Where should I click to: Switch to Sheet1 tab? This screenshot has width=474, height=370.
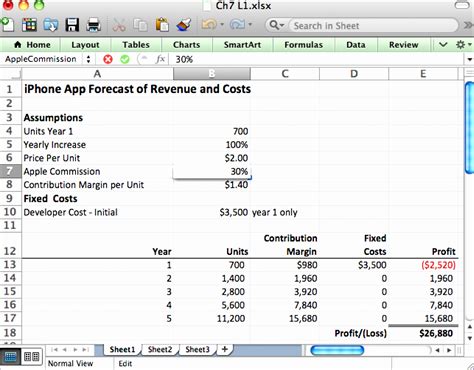click(122, 349)
